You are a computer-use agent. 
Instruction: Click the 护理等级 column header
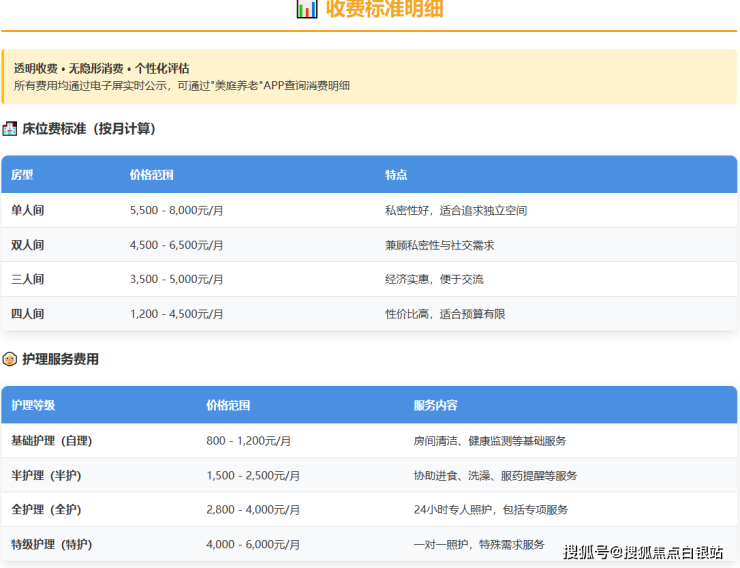(x=33, y=406)
